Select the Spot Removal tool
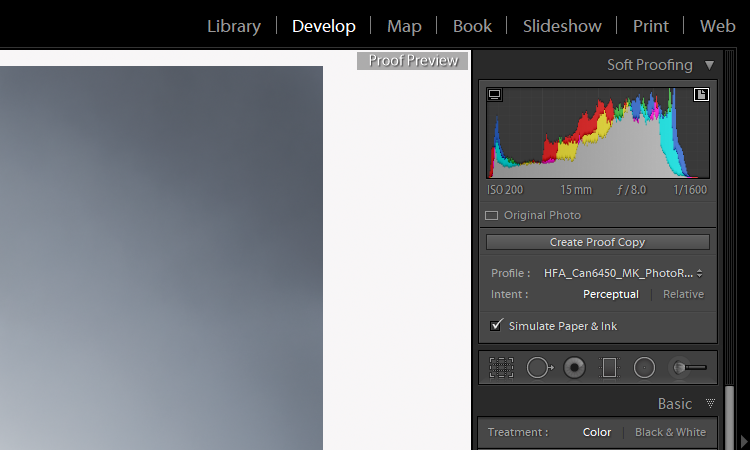Viewport: 750px width, 450px height. tap(538, 368)
